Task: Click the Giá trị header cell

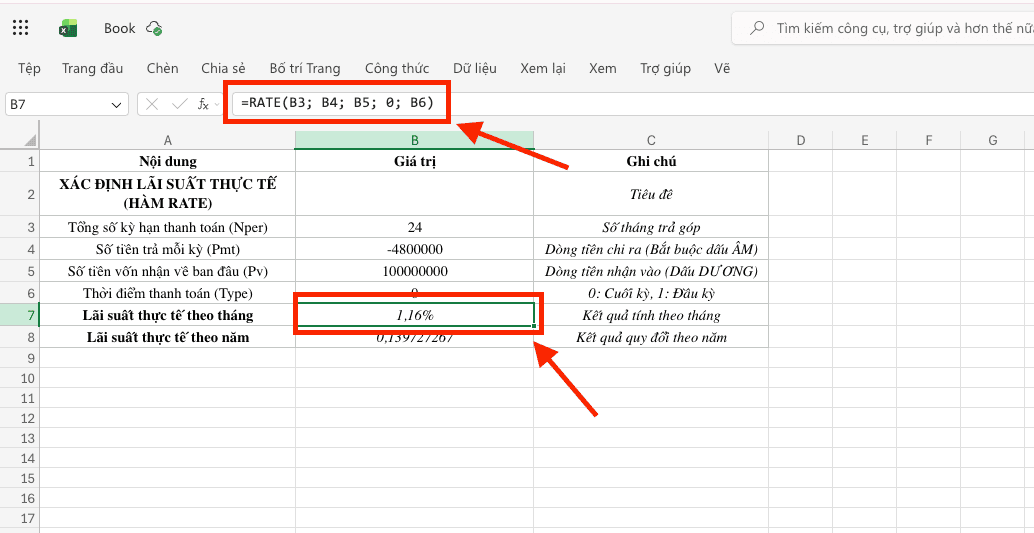Action: 414,161
